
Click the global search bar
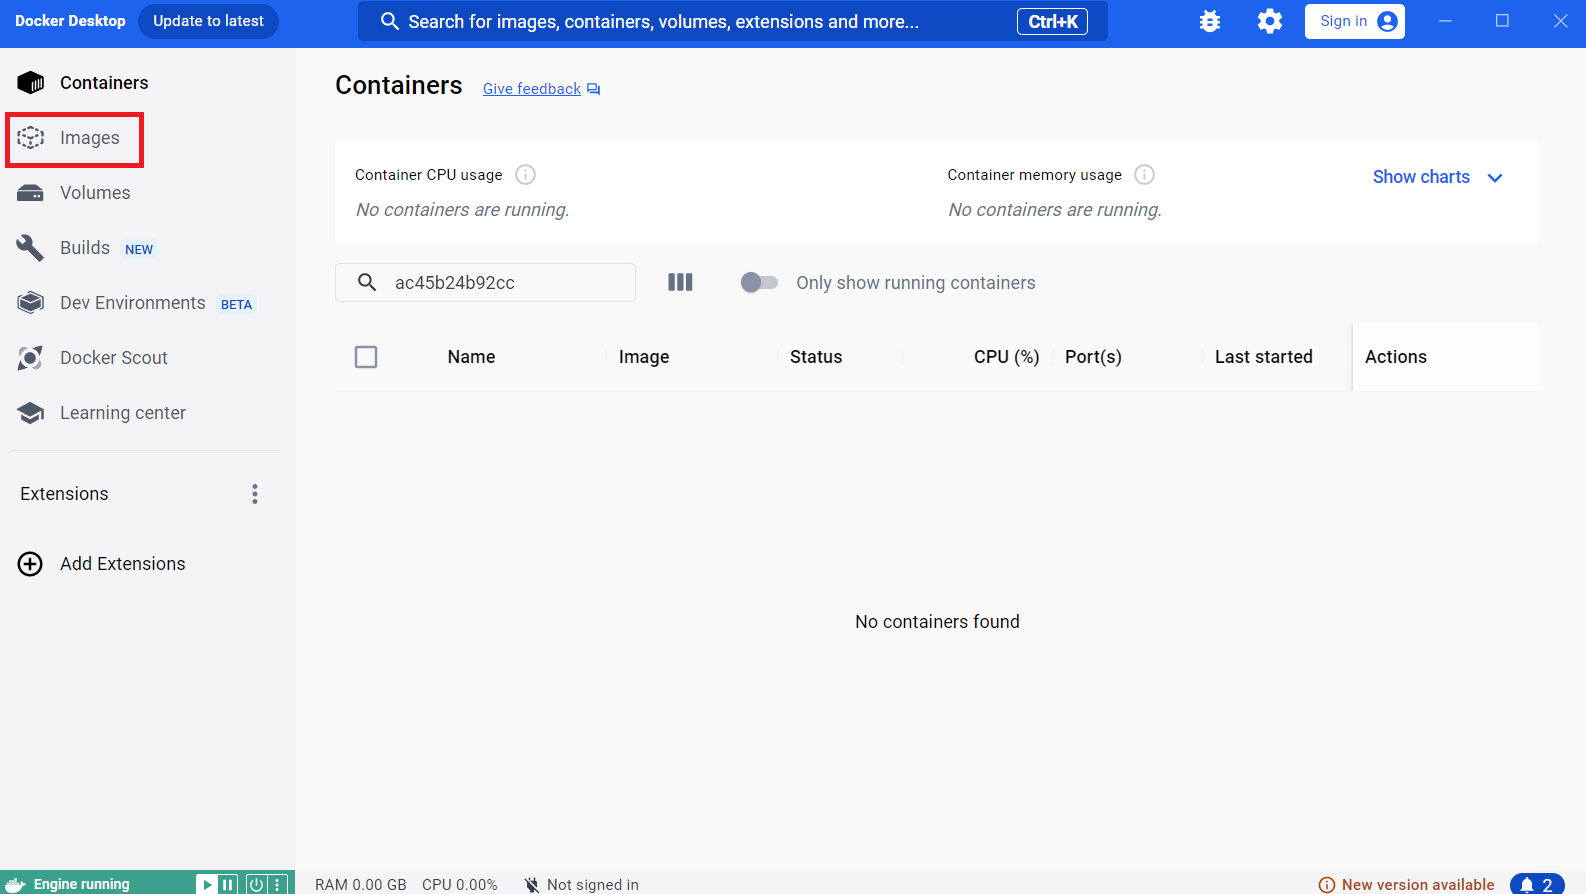pyautogui.click(x=733, y=21)
